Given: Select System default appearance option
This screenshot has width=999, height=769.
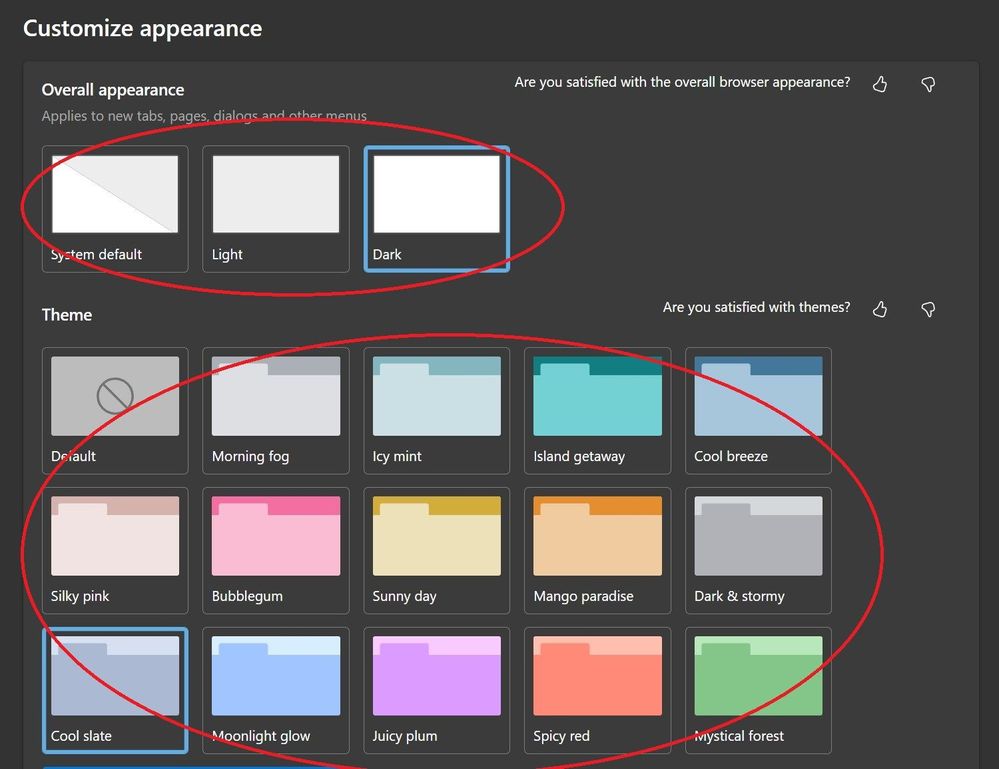Looking at the screenshot, I should point(115,209).
